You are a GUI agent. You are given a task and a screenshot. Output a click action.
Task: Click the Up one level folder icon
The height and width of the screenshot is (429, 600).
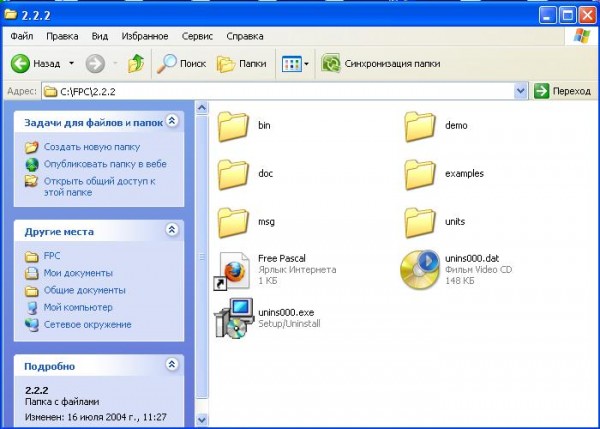[x=136, y=63]
